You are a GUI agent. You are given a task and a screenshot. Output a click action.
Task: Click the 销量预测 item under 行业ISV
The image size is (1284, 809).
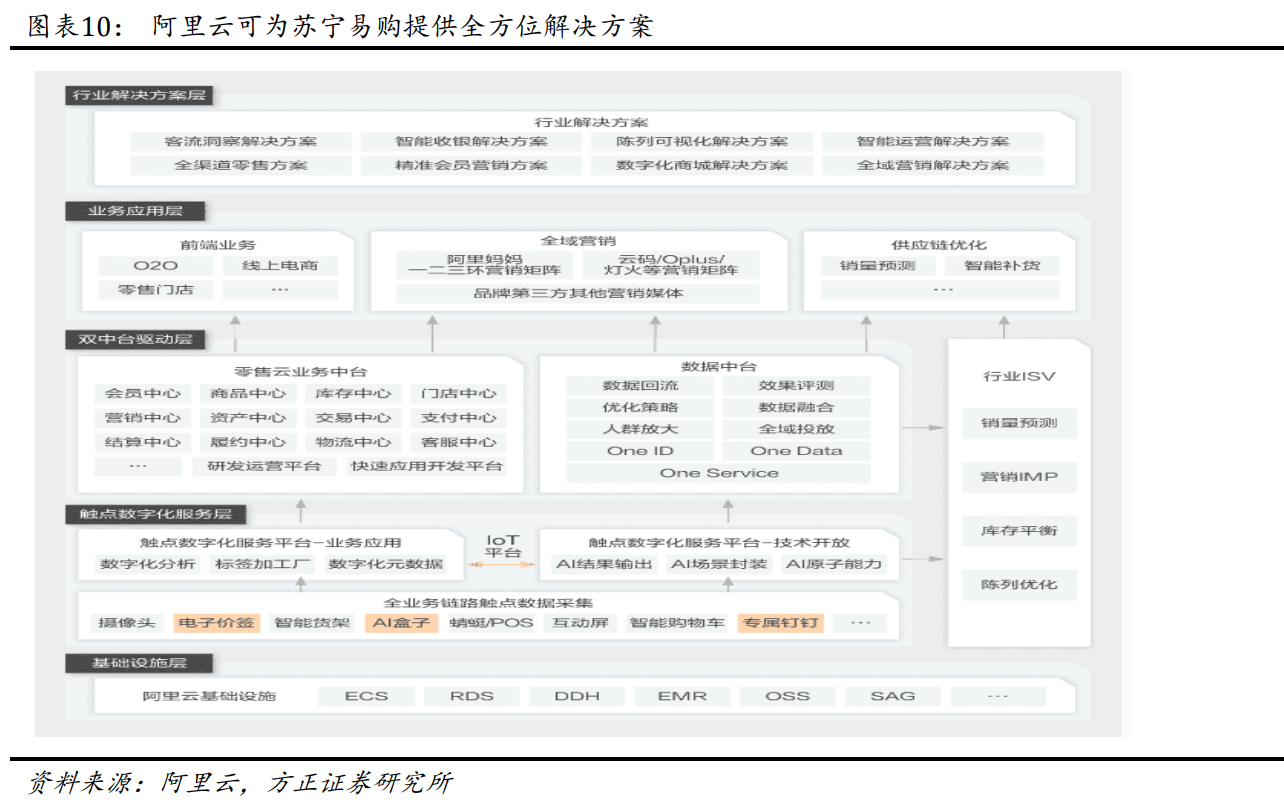point(1018,423)
